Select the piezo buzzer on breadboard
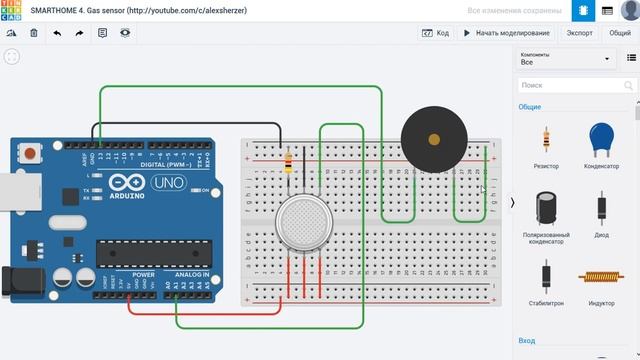Screen dimensions: 640x360 tap(434, 140)
